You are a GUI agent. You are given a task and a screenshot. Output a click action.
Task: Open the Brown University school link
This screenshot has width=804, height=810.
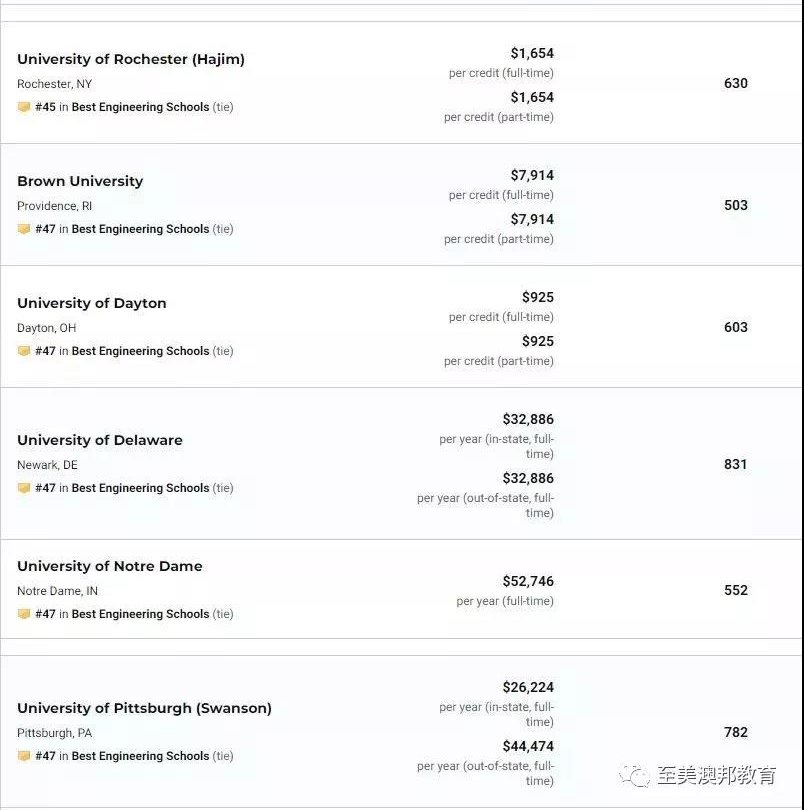click(80, 181)
